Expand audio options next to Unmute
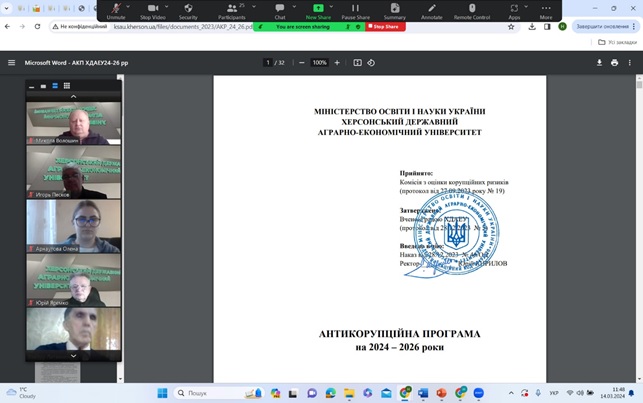The width and height of the screenshot is (643, 403). [x=128, y=7]
